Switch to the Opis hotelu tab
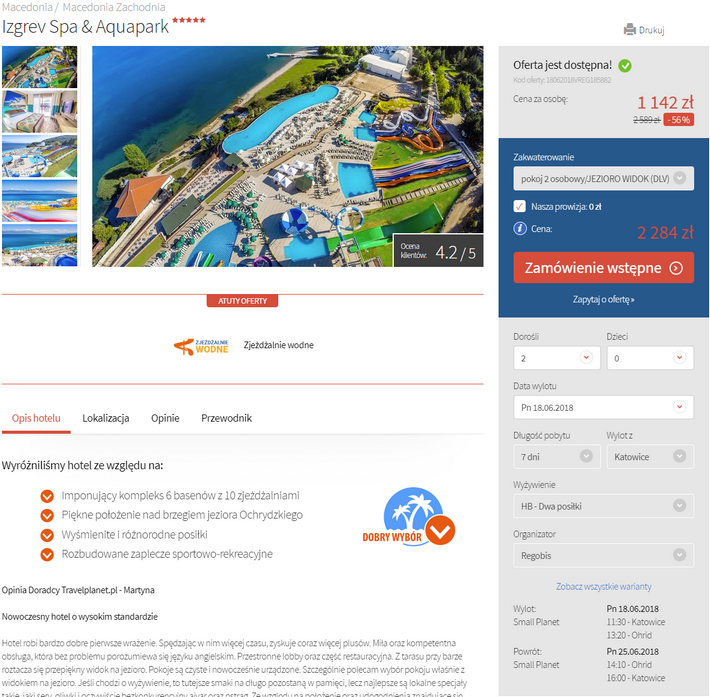Screen dimensions: 710x697 (x=36, y=418)
